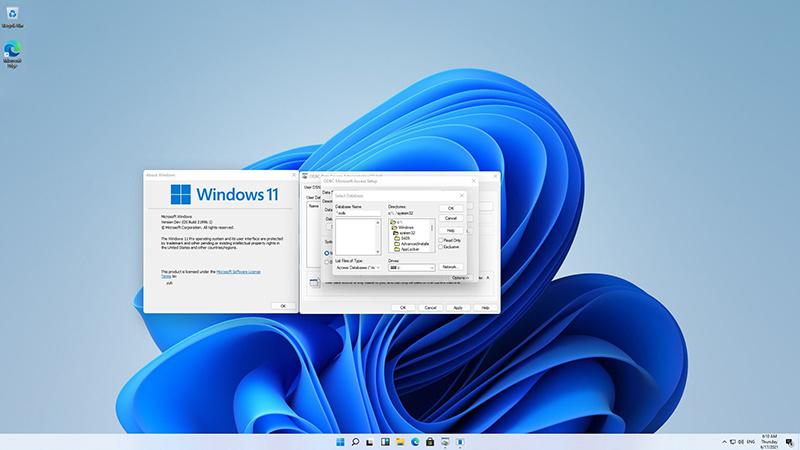The image size is (800, 450).
Task: Select AppLocker folder in Directories list
Action: [x=407, y=249]
